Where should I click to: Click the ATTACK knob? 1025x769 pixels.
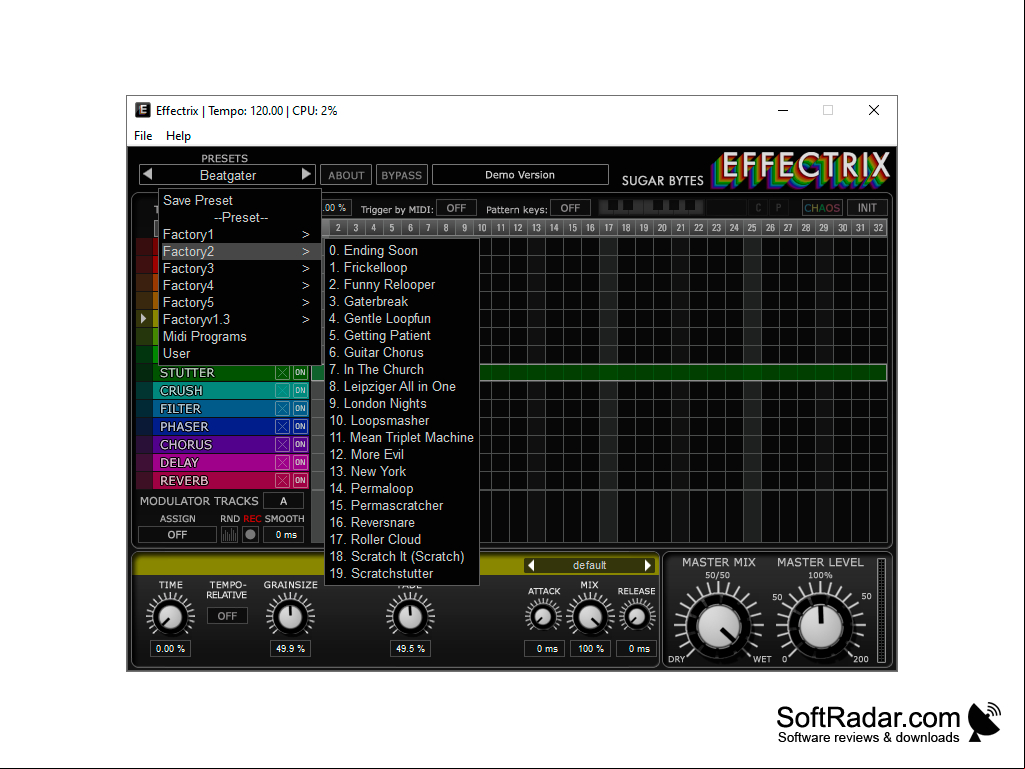click(543, 616)
